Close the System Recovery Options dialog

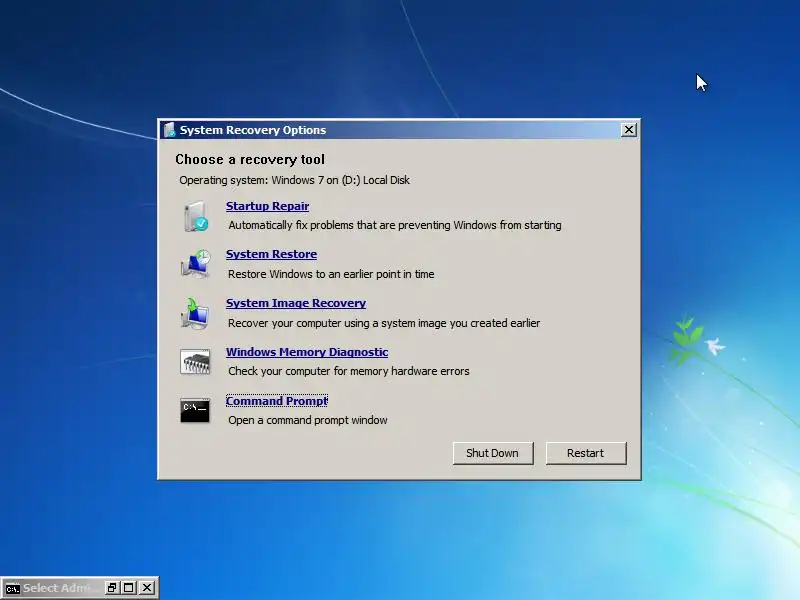pos(629,130)
